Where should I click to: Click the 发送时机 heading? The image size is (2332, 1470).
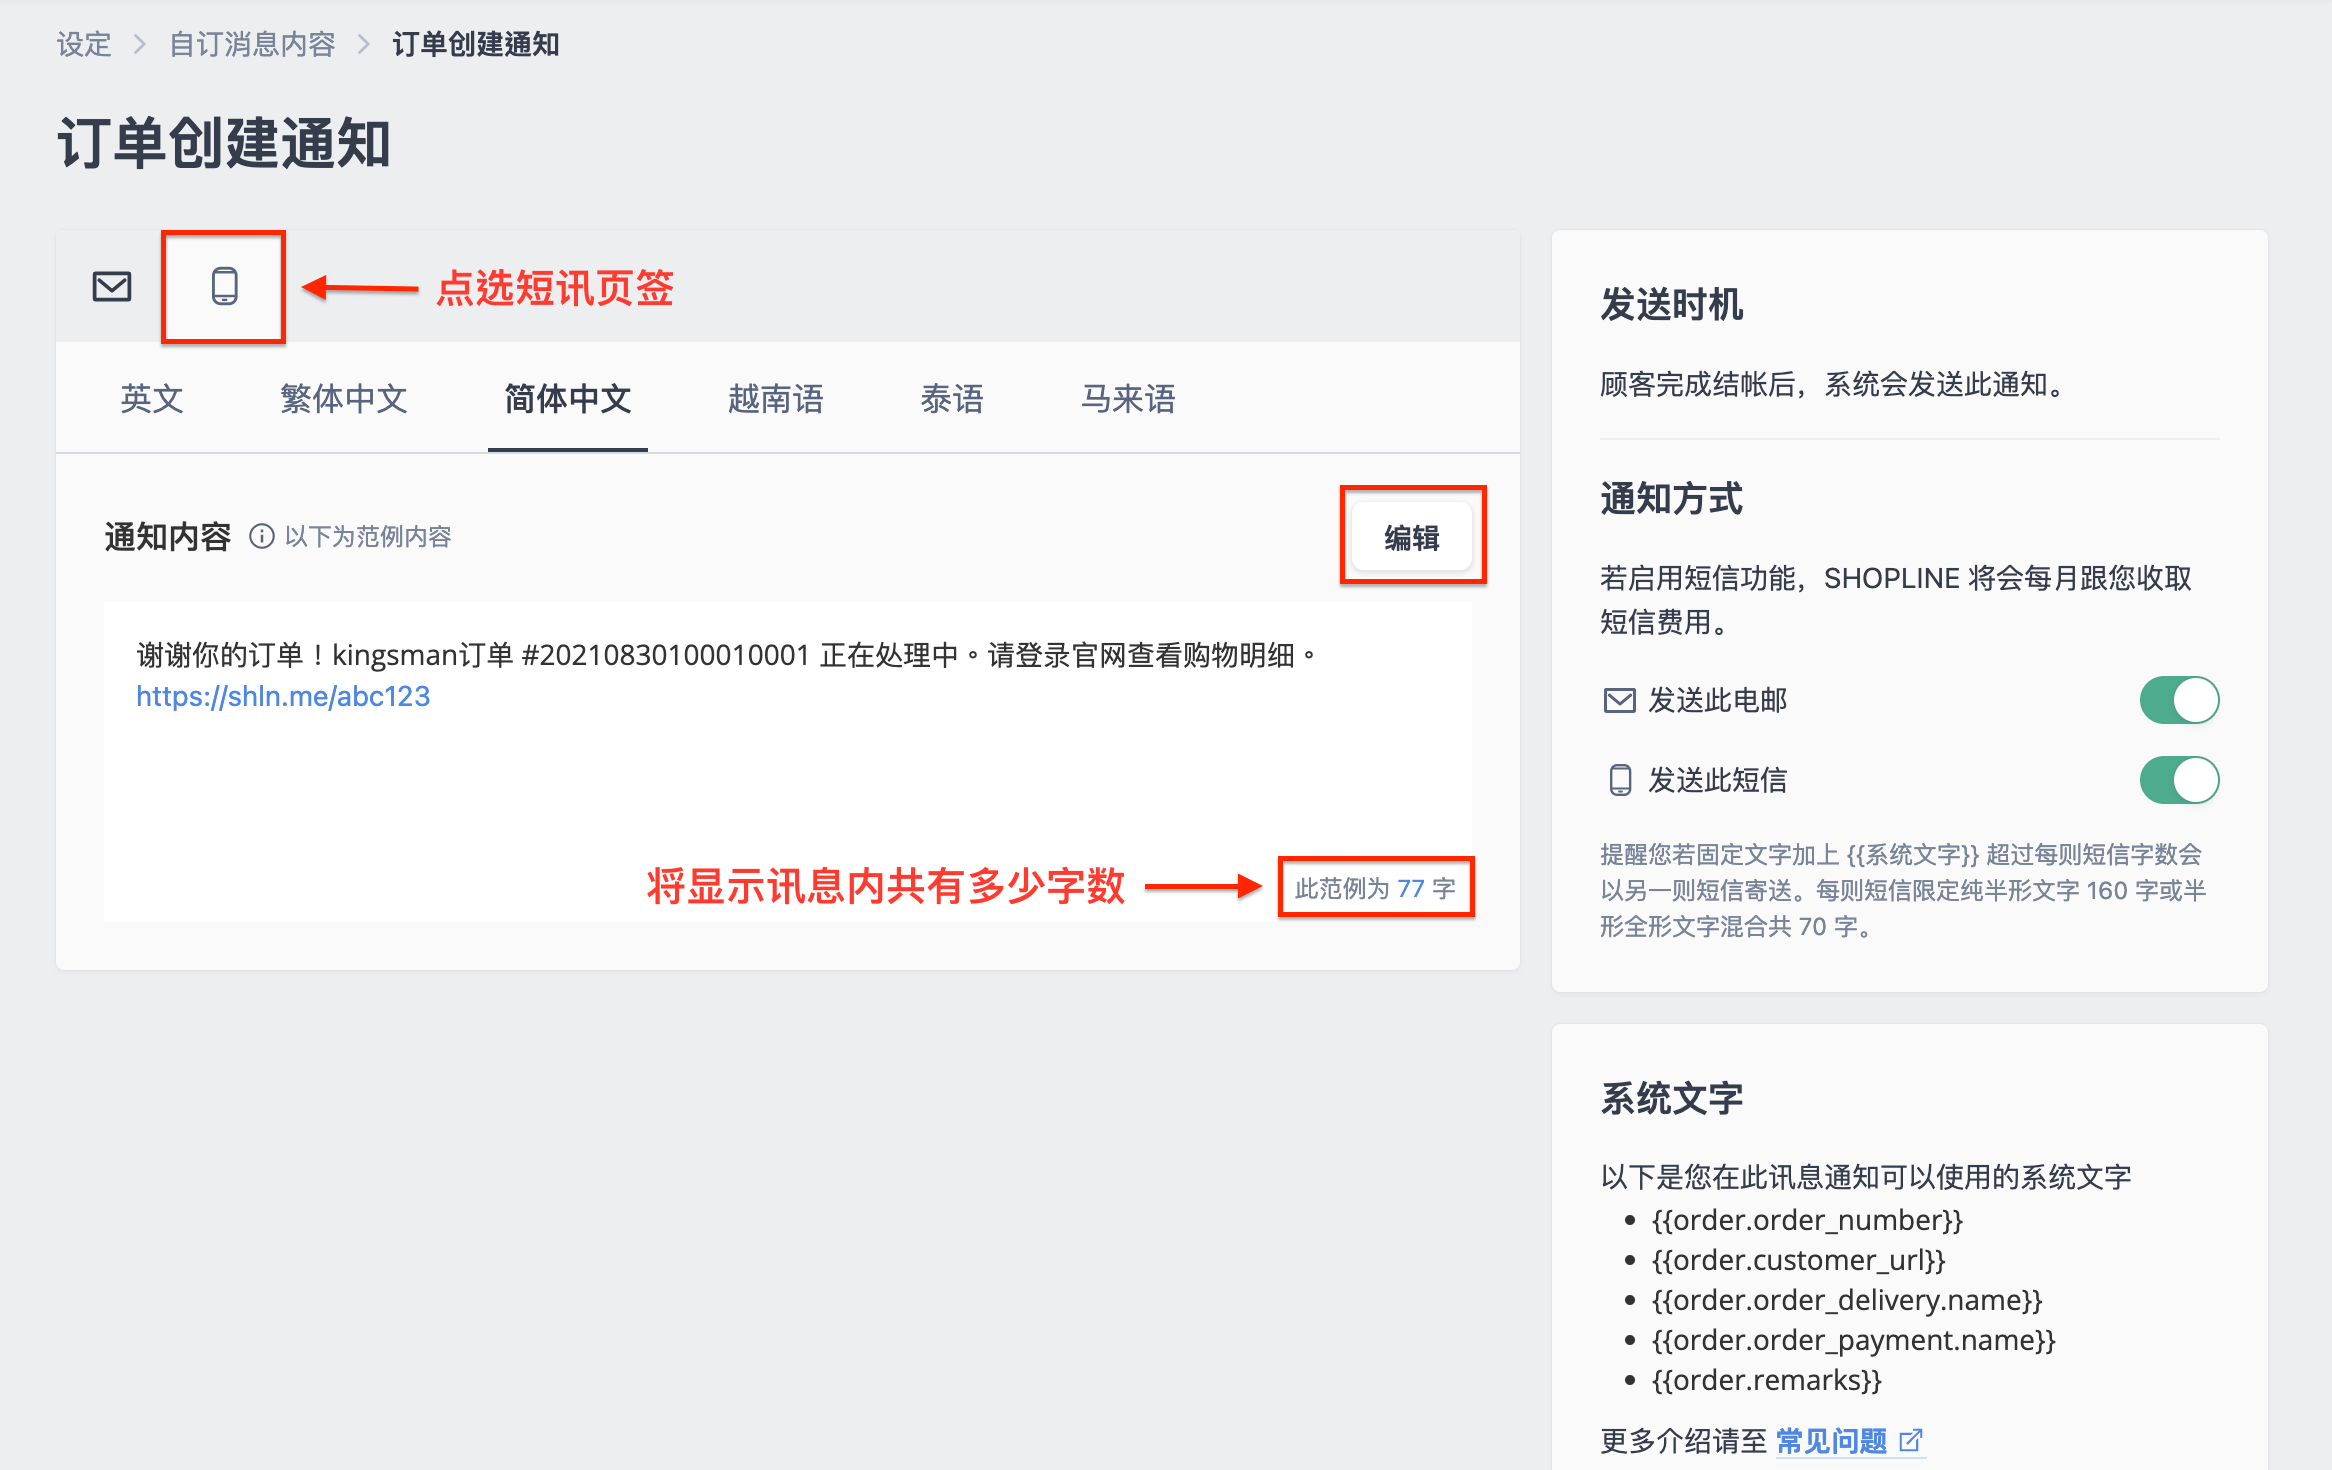pyautogui.click(x=1672, y=304)
